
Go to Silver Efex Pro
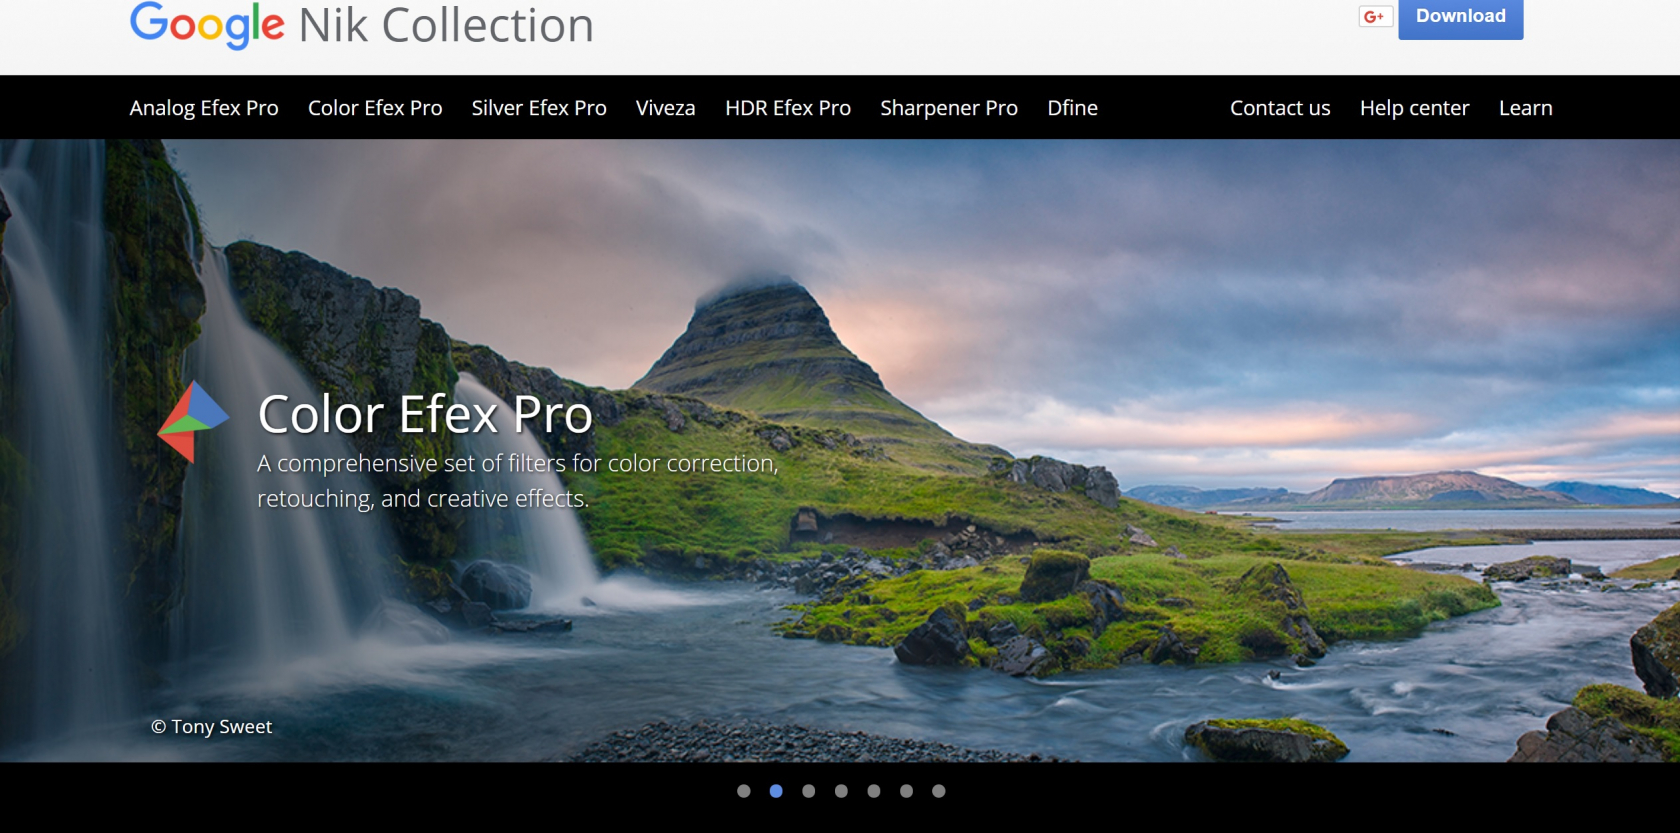tap(539, 108)
